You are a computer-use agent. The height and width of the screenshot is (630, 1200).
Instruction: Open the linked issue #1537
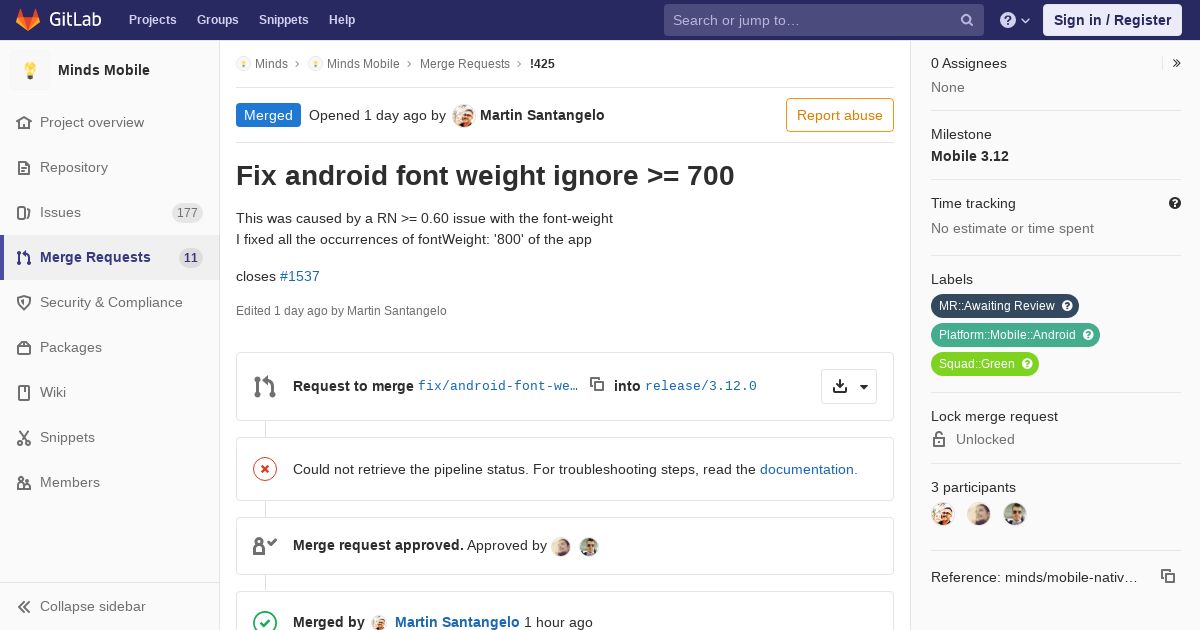point(300,276)
